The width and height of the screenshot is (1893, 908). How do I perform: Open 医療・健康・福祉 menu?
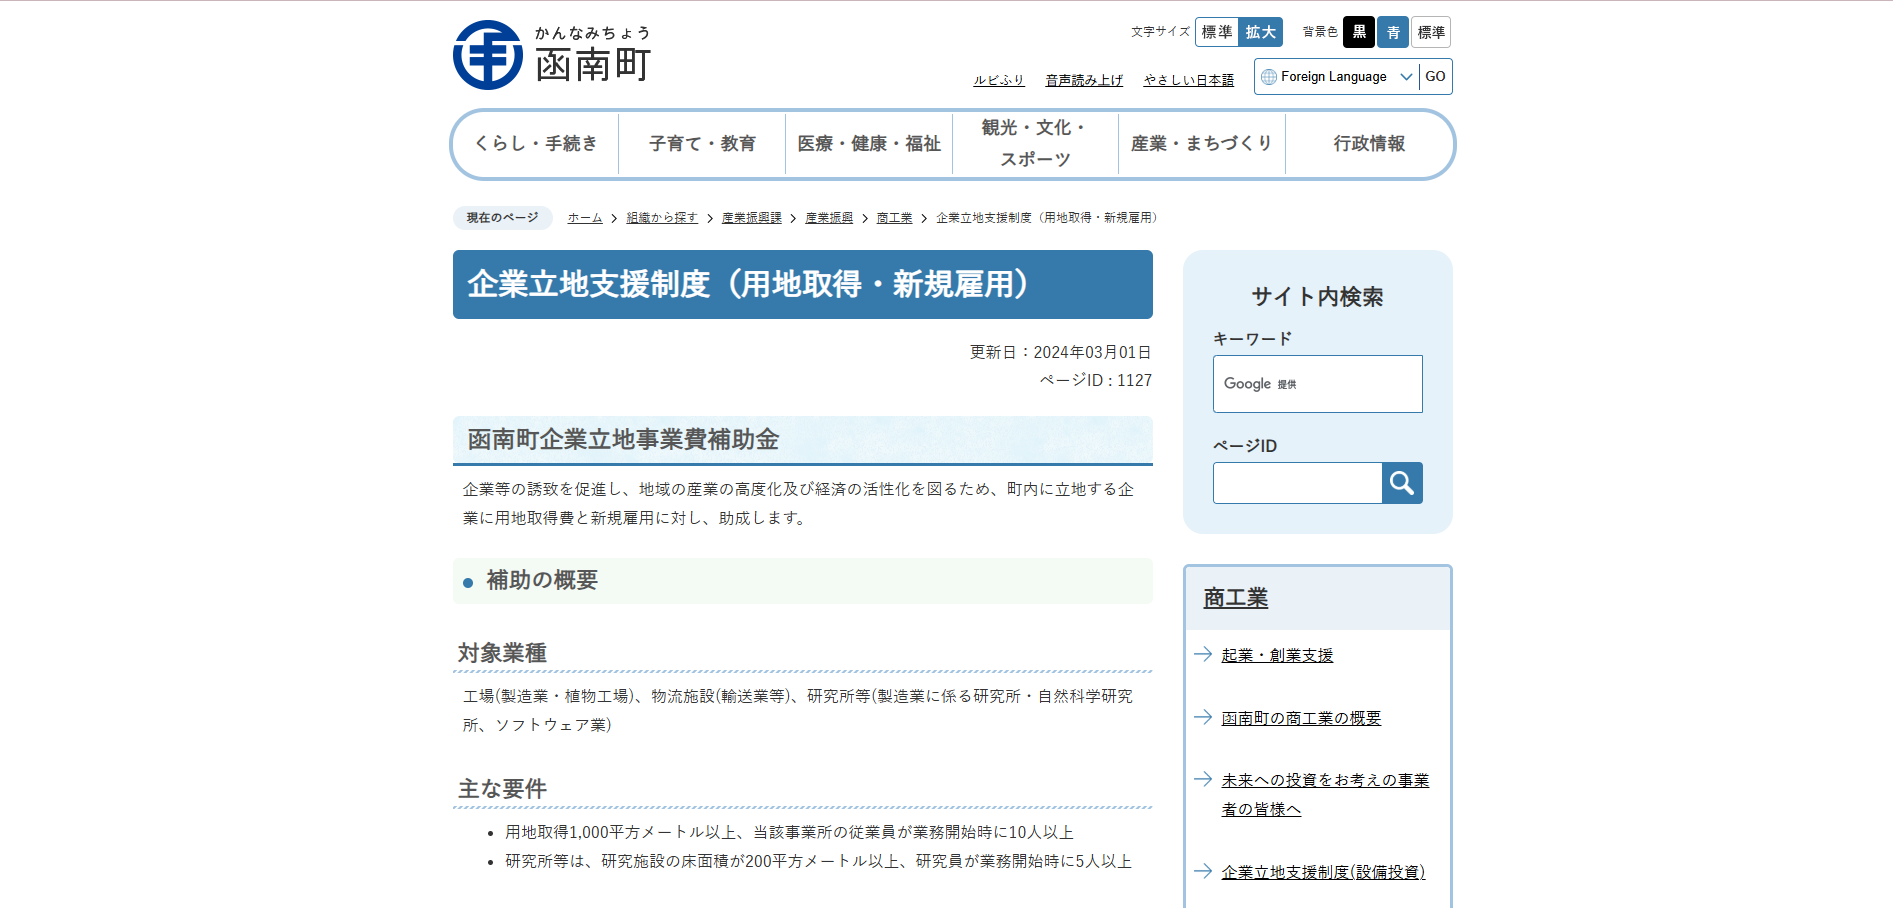pos(869,144)
